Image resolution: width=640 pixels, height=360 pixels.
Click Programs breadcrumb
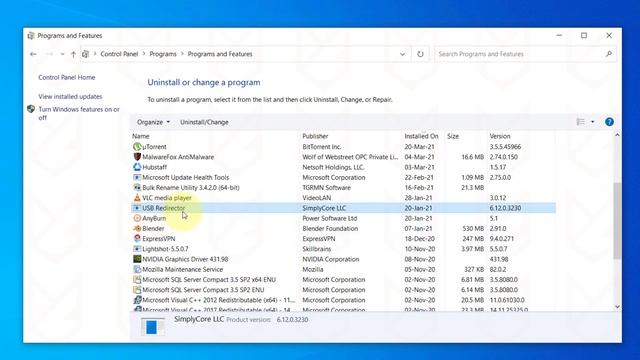[x=163, y=54]
